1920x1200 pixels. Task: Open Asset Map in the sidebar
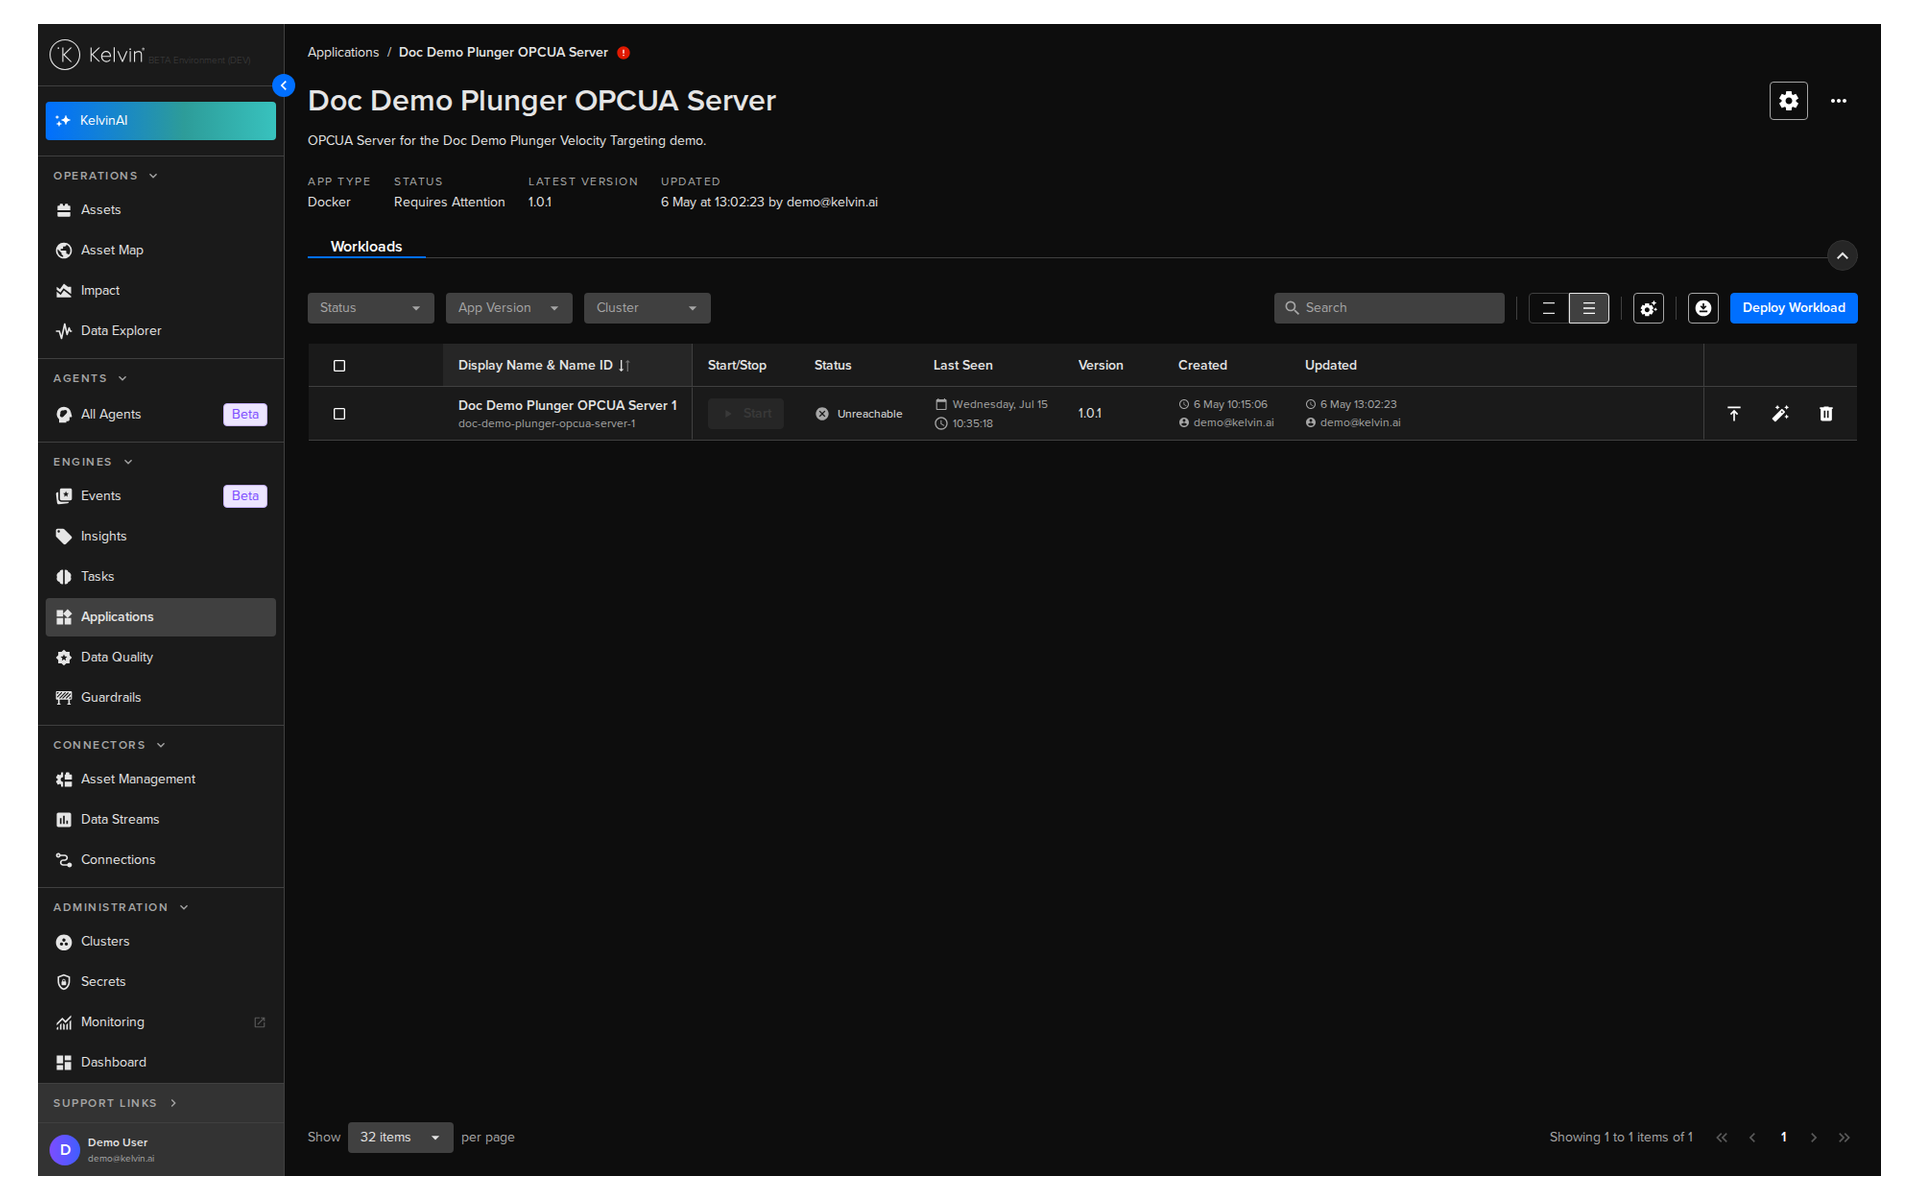pyautogui.click(x=160, y=250)
